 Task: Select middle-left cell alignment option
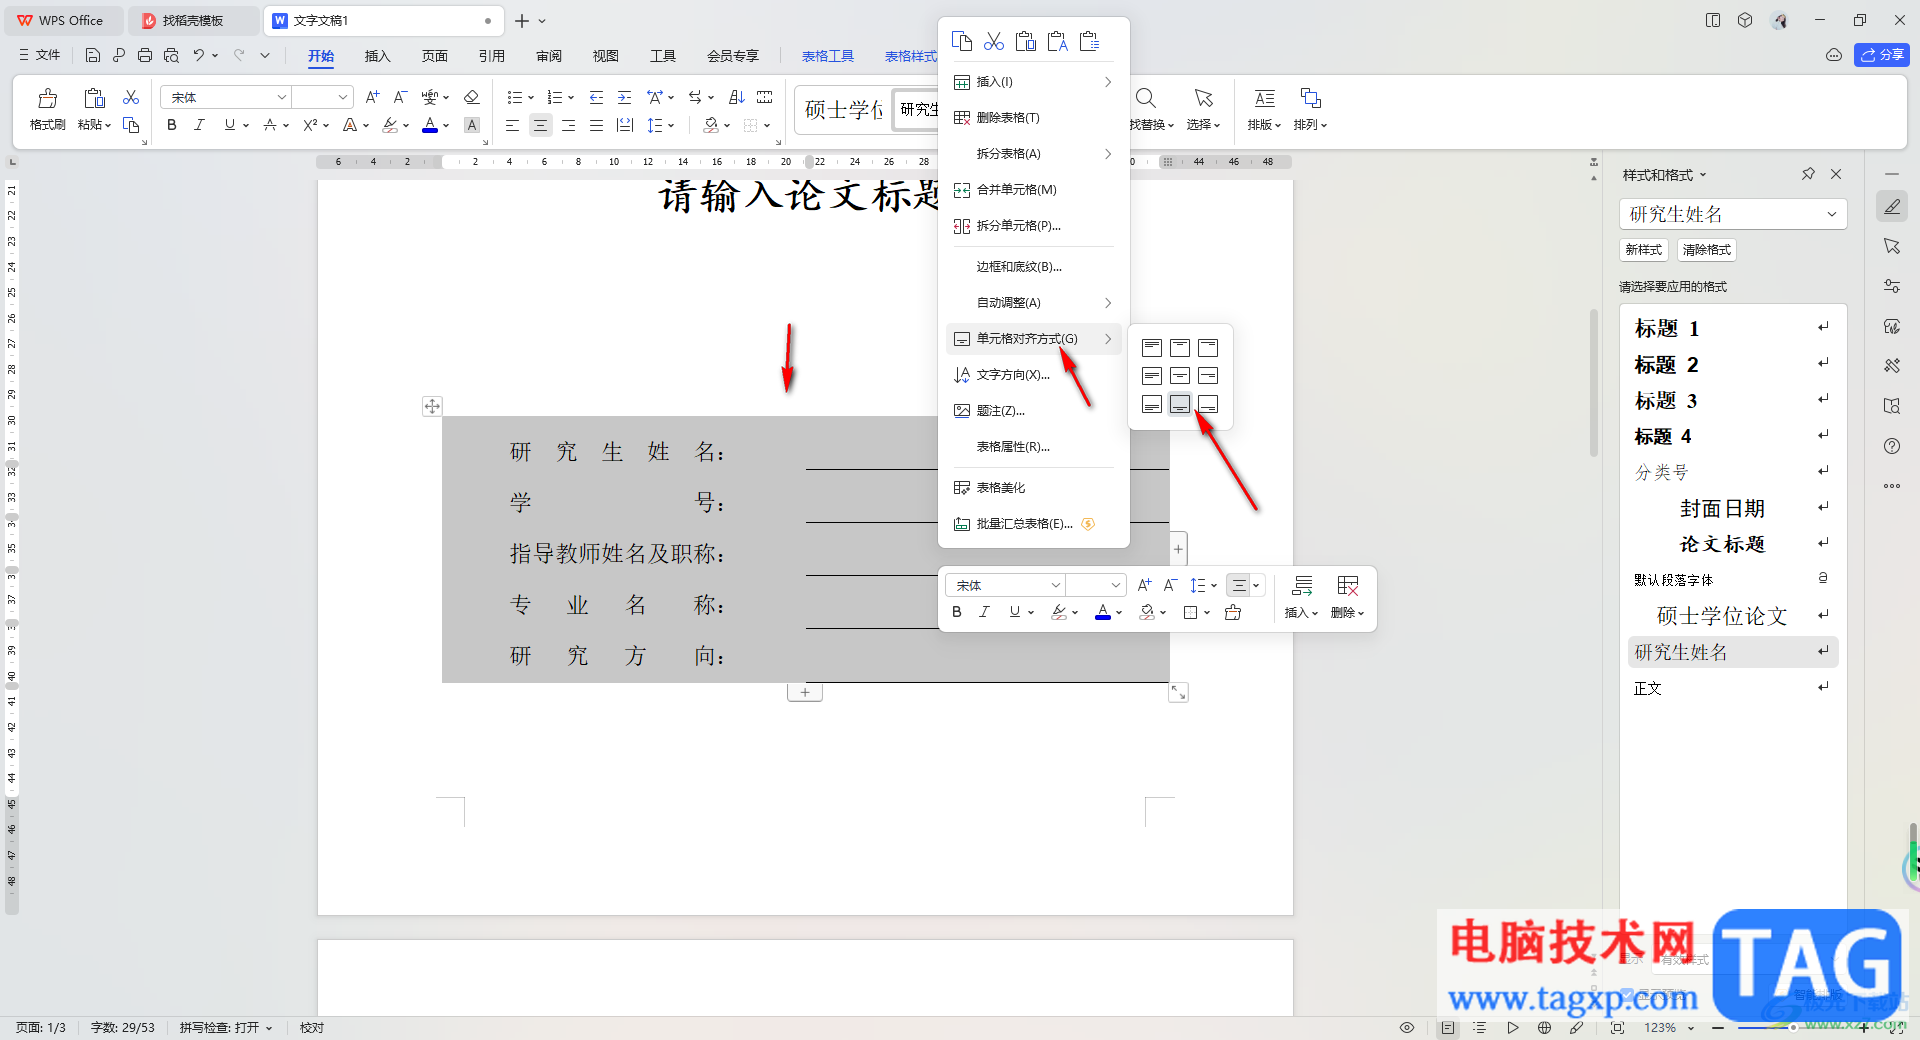coord(1152,376)
